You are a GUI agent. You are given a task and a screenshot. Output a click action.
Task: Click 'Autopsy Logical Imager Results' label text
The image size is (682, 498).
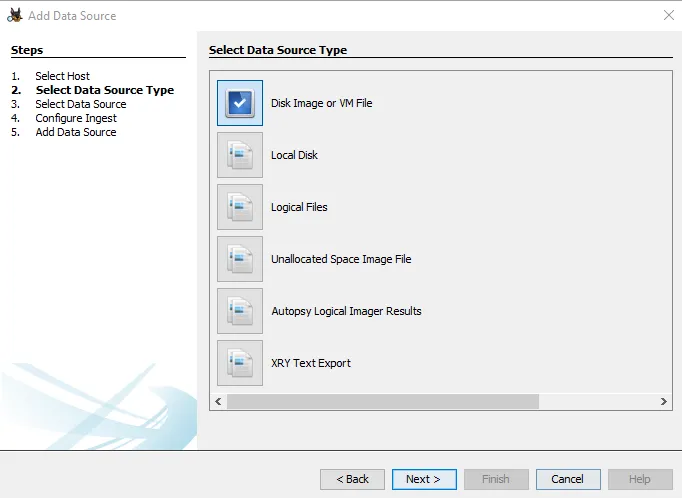(346, 311)
